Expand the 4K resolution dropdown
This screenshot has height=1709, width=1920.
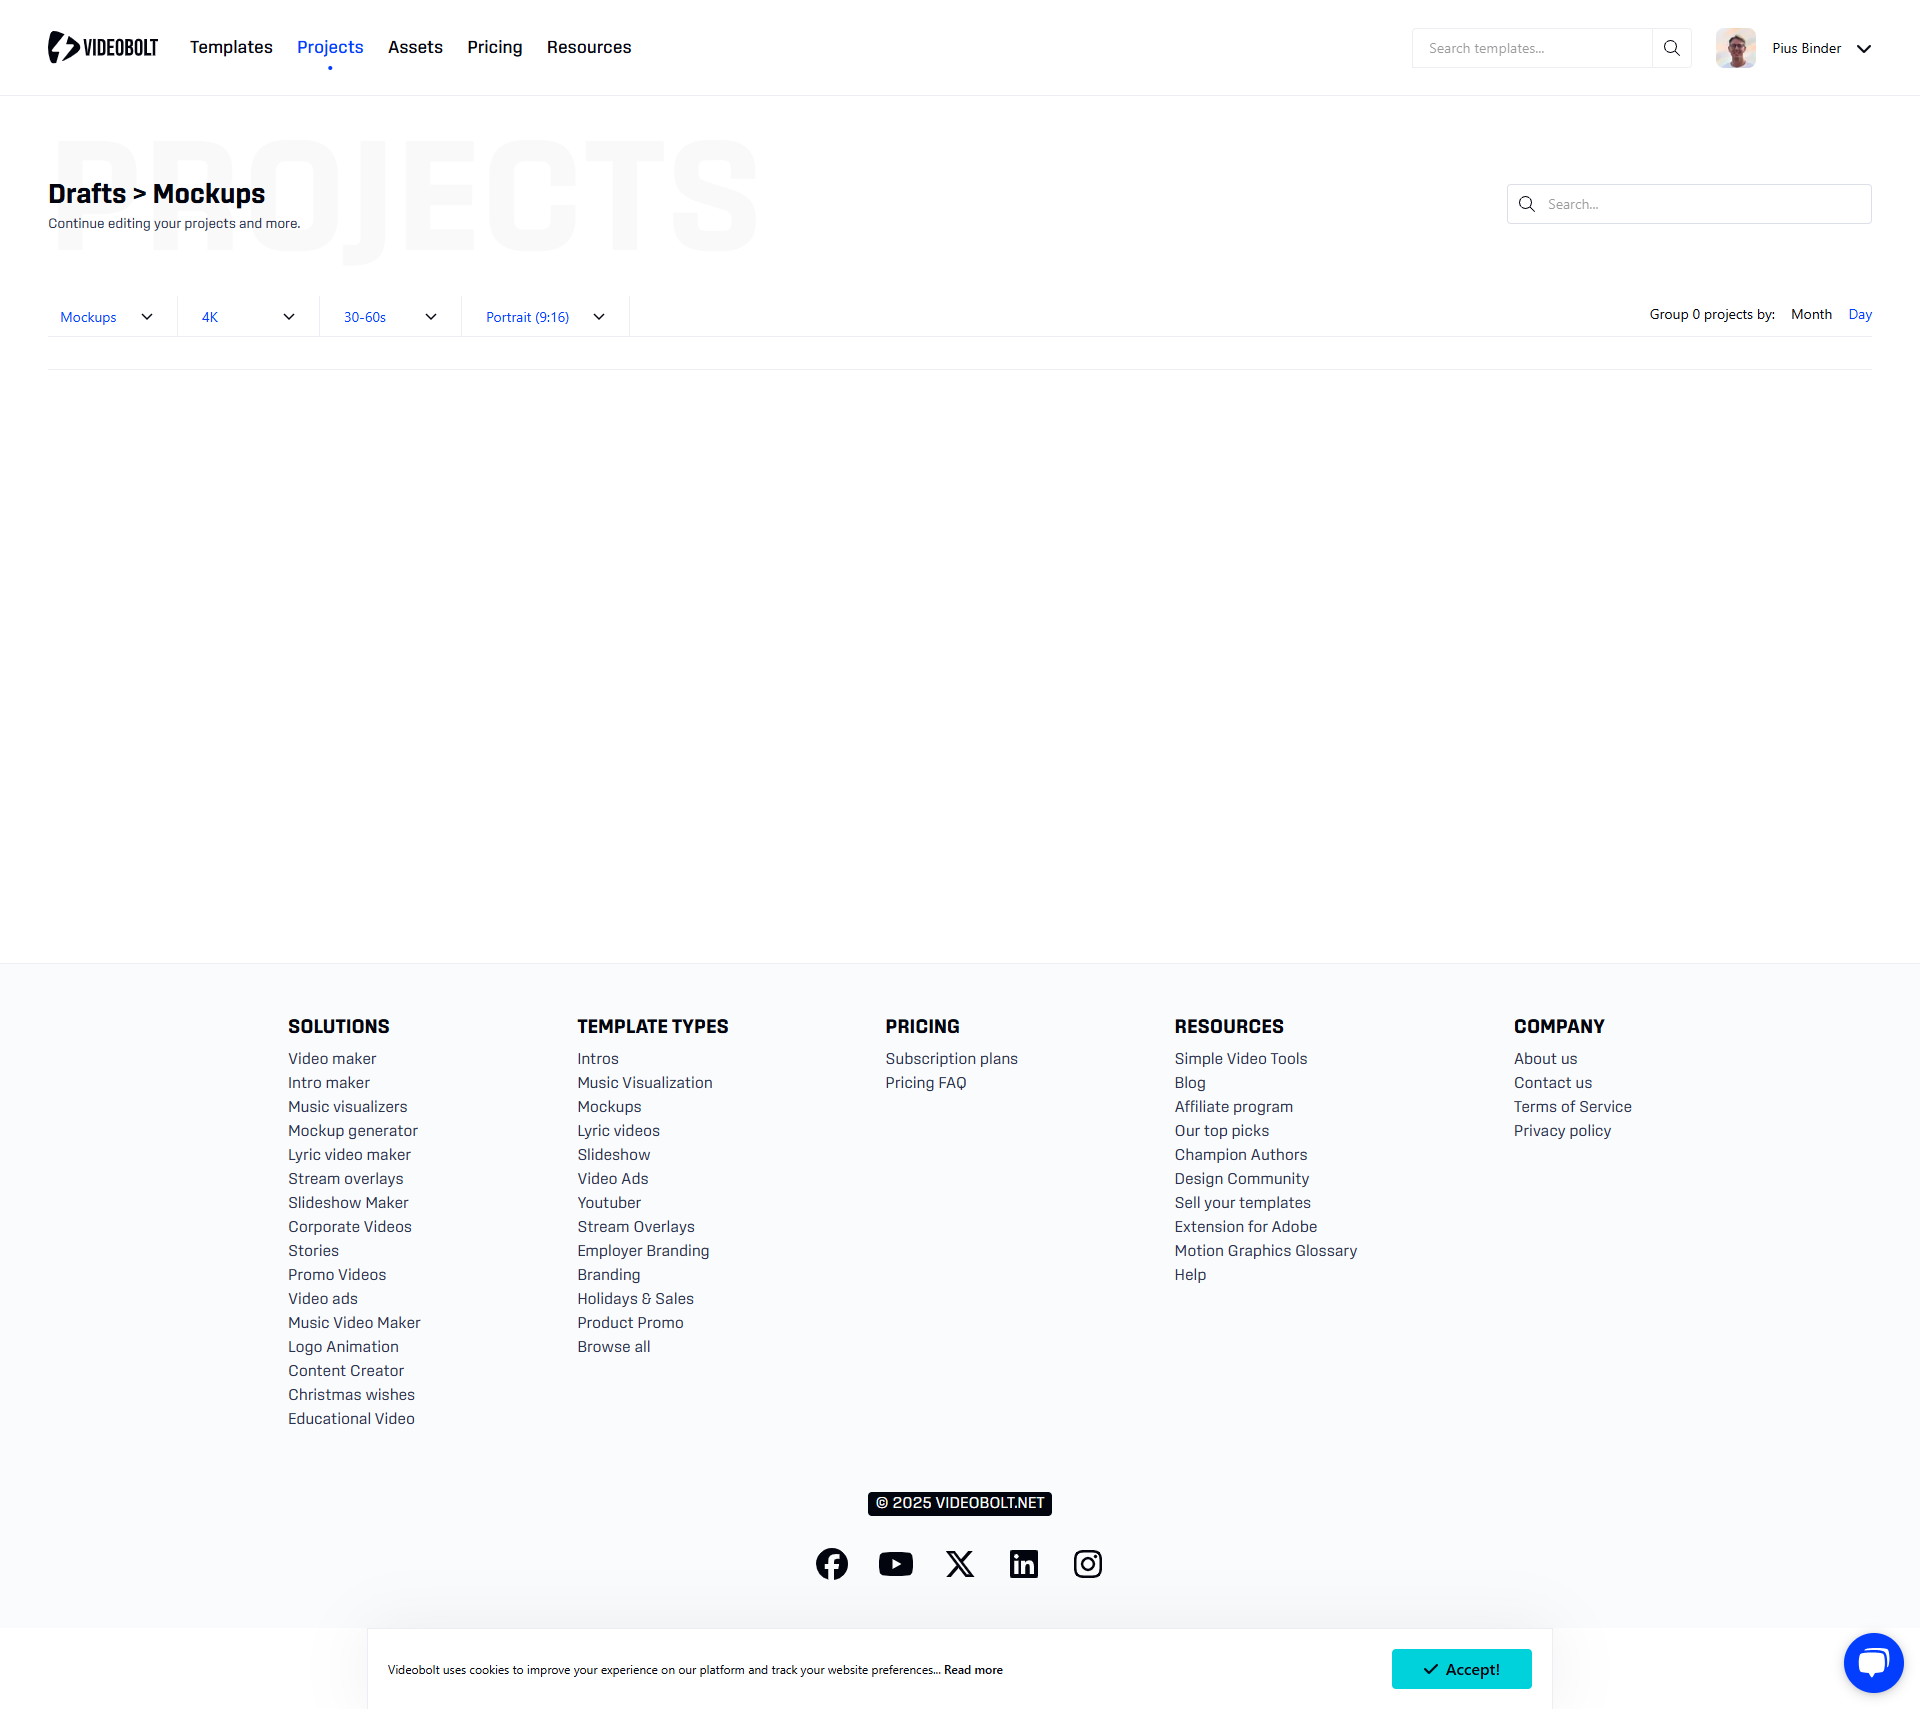click(x=248, y=317)
